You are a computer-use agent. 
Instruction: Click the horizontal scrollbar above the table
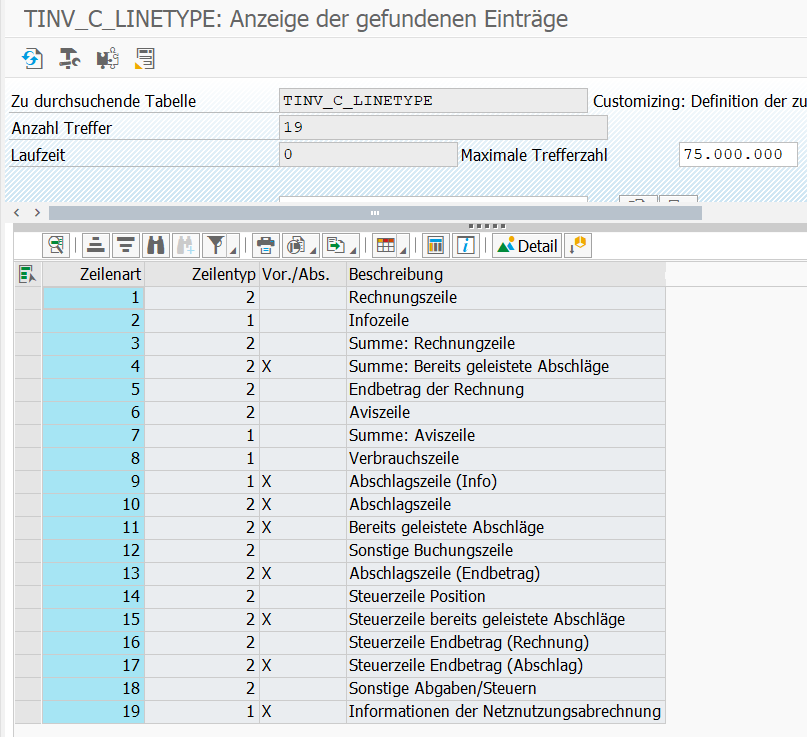[x=375, y=212]
